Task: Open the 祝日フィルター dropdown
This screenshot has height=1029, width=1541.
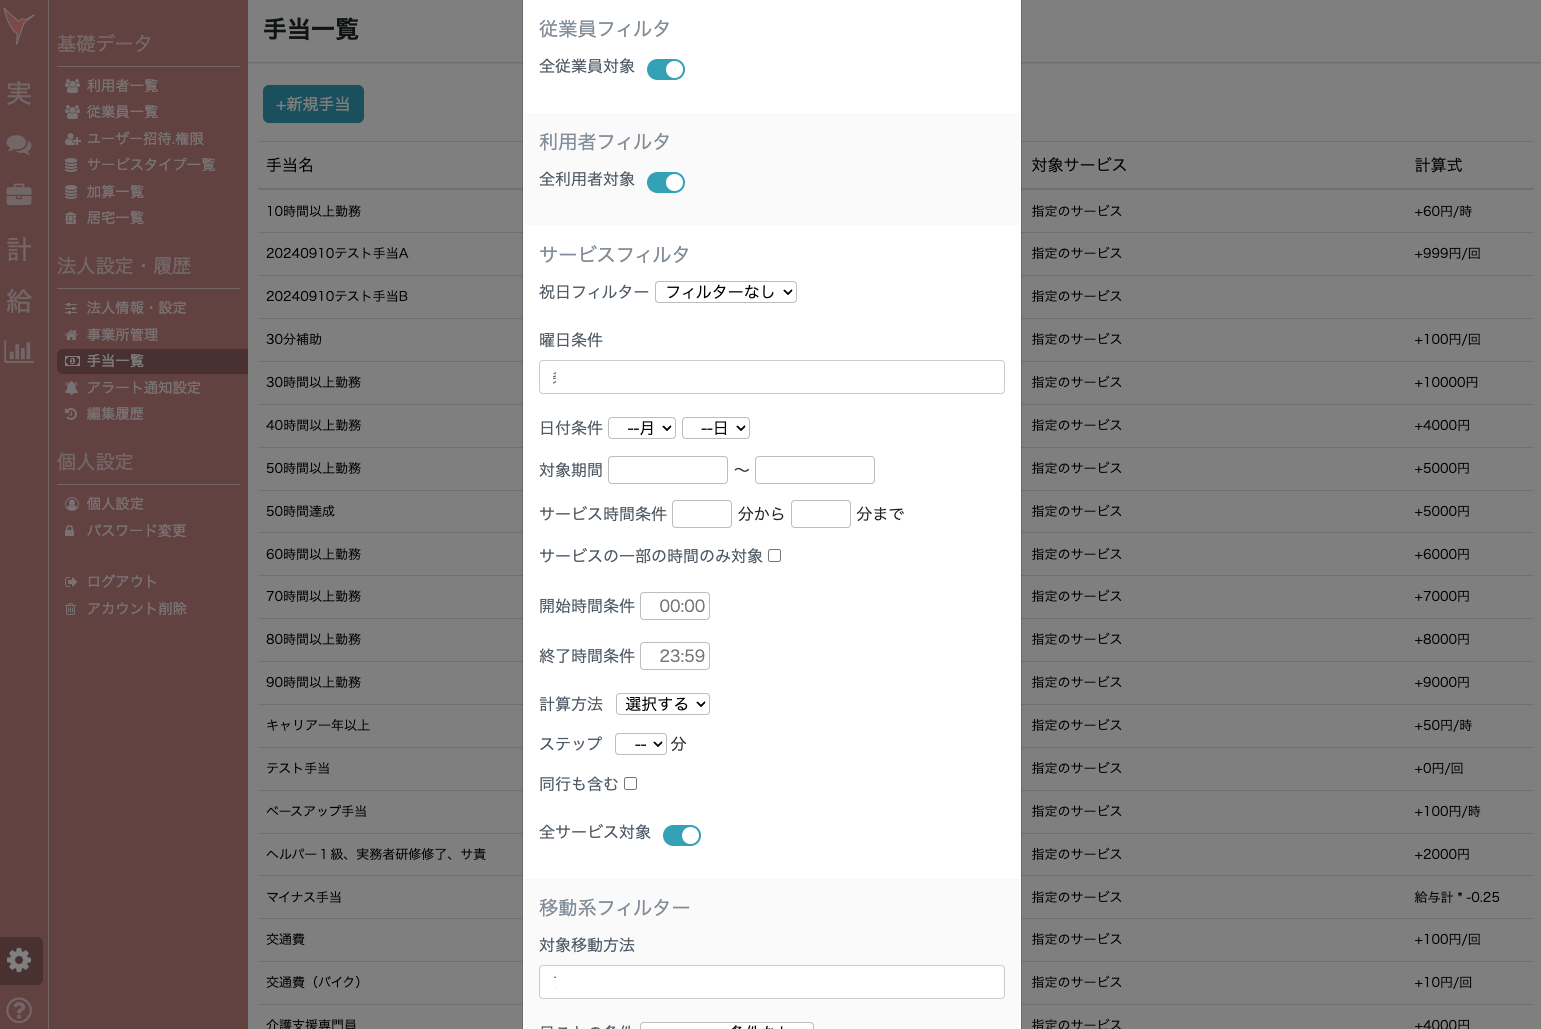Action: point(726,292)
